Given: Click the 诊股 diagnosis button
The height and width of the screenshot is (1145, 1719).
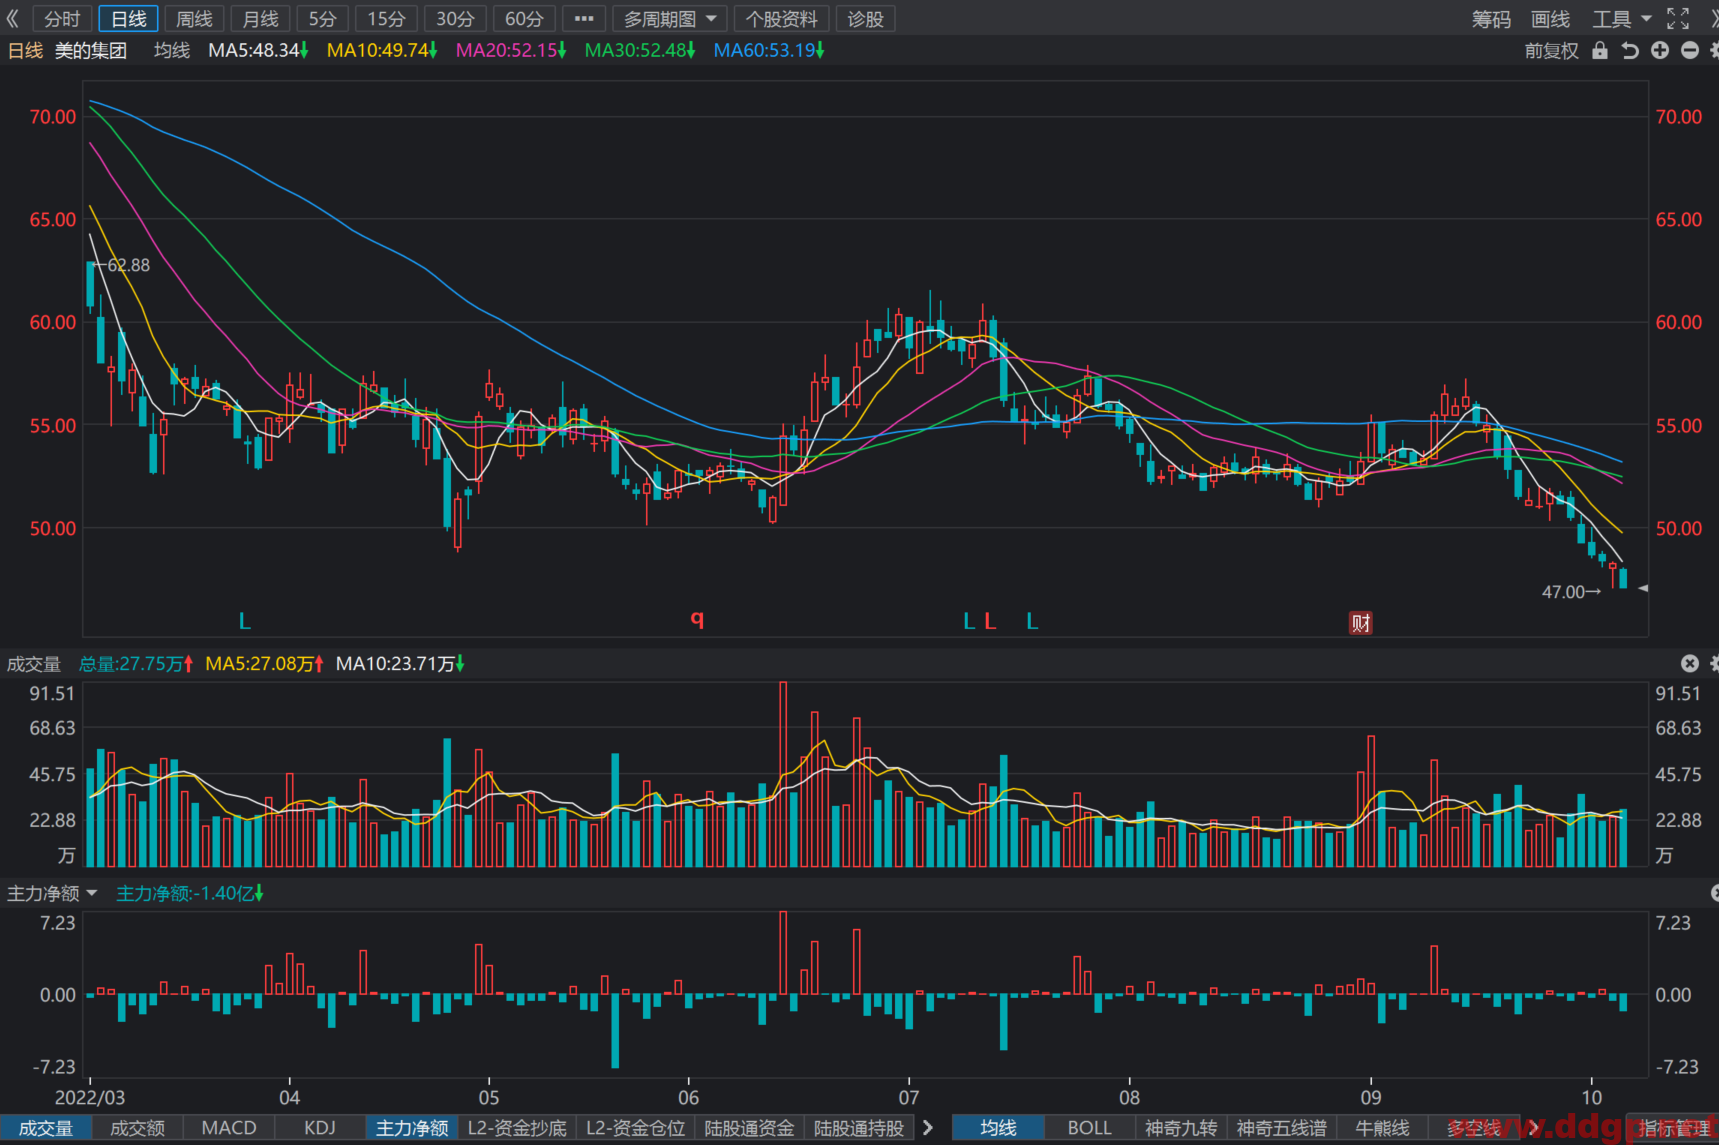Looking at the screenshot, I should pos(865,19).
